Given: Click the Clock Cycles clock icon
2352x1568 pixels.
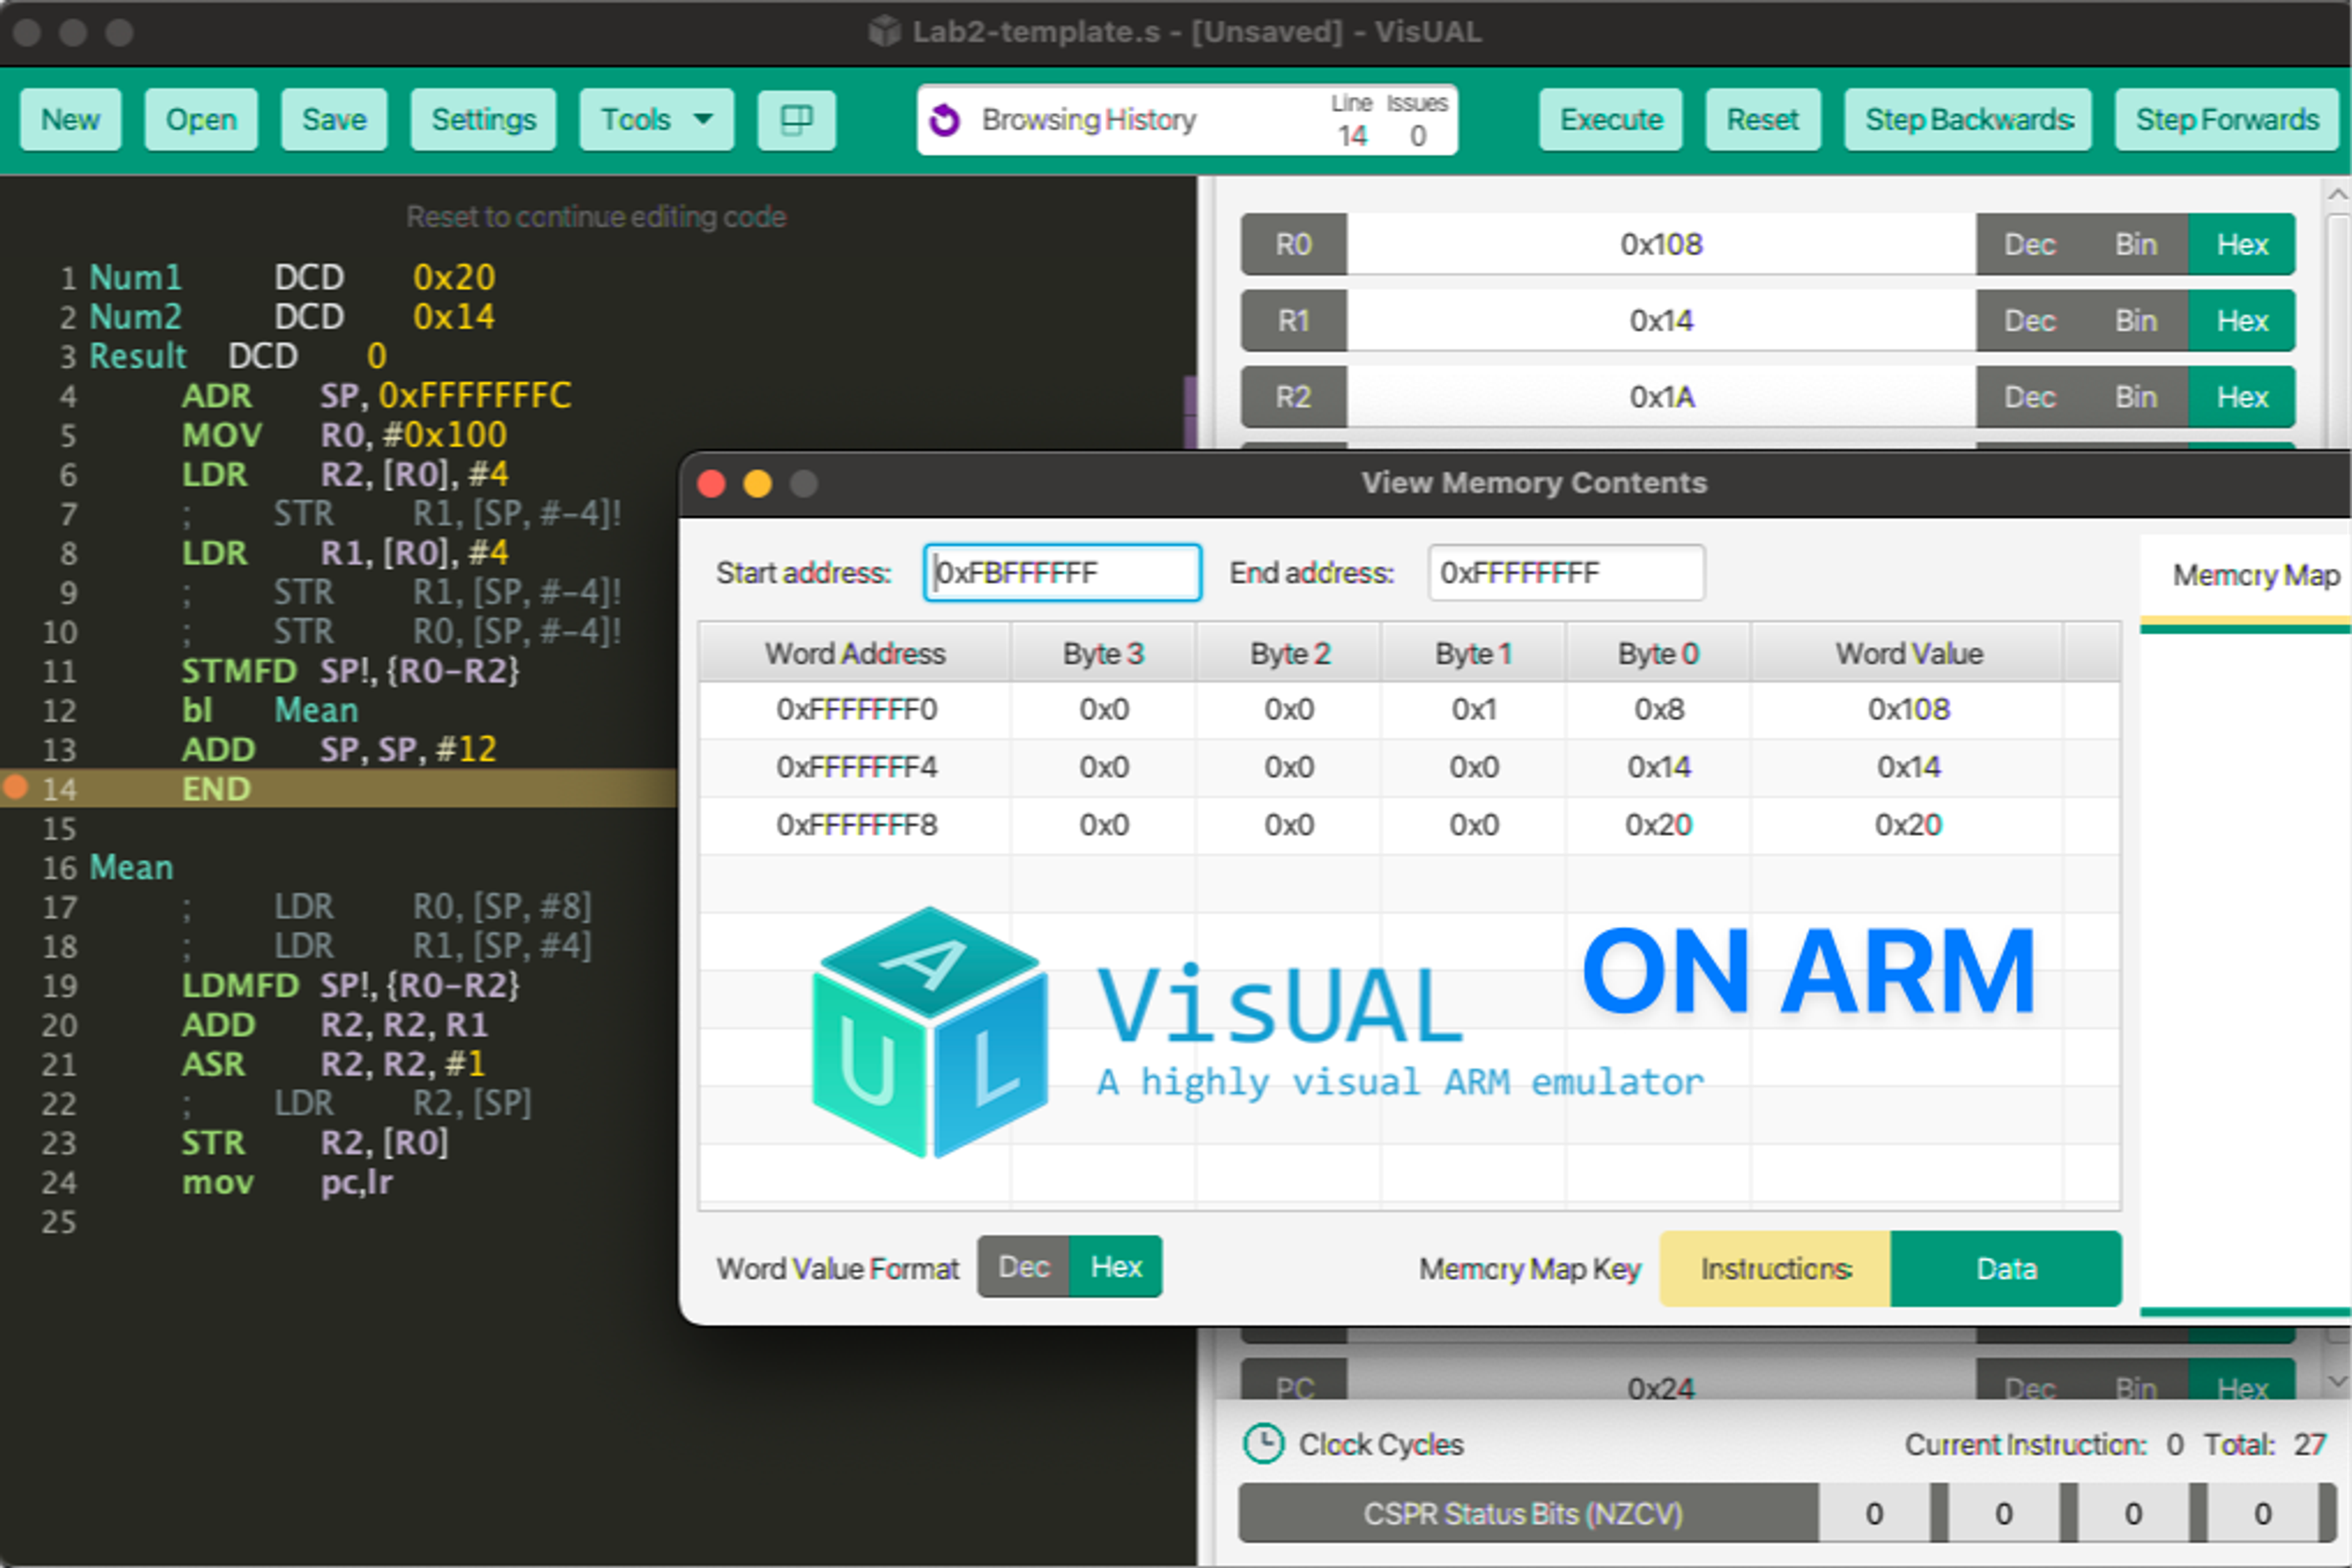Looking at the screenshot, I should tap(1263, 1444).
